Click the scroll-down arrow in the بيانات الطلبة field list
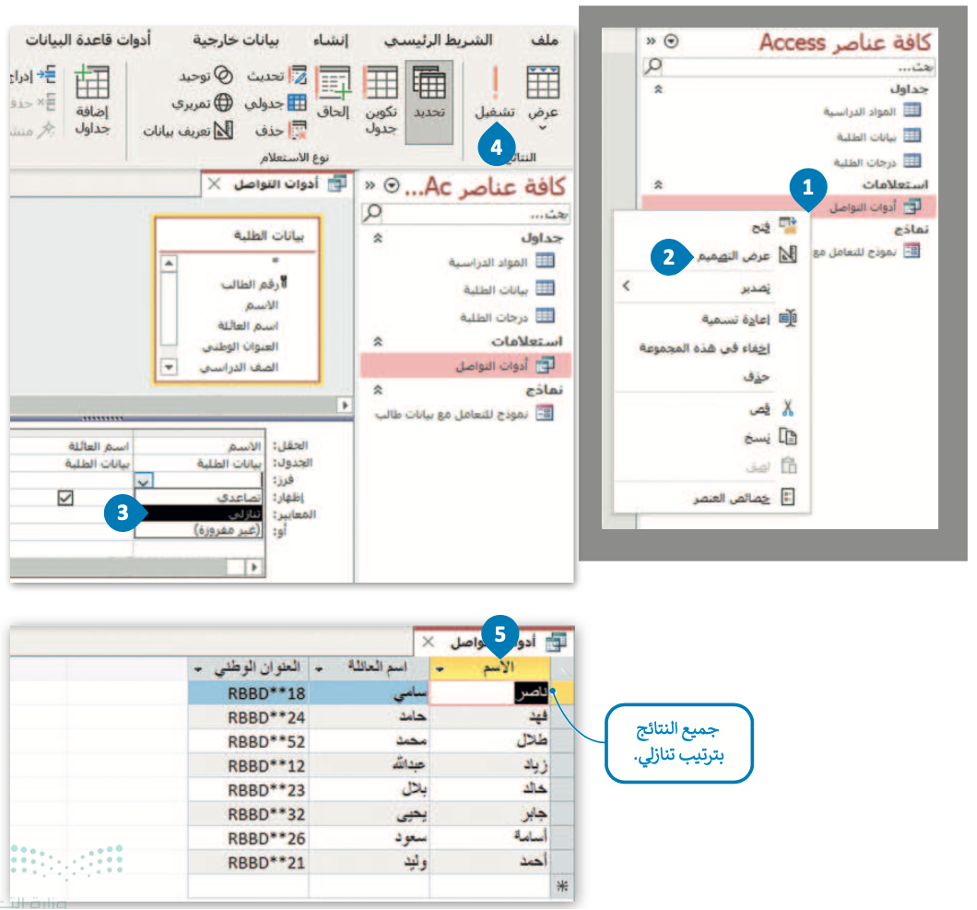This screenshot has width=977, height=910. [x=169, y=366]
